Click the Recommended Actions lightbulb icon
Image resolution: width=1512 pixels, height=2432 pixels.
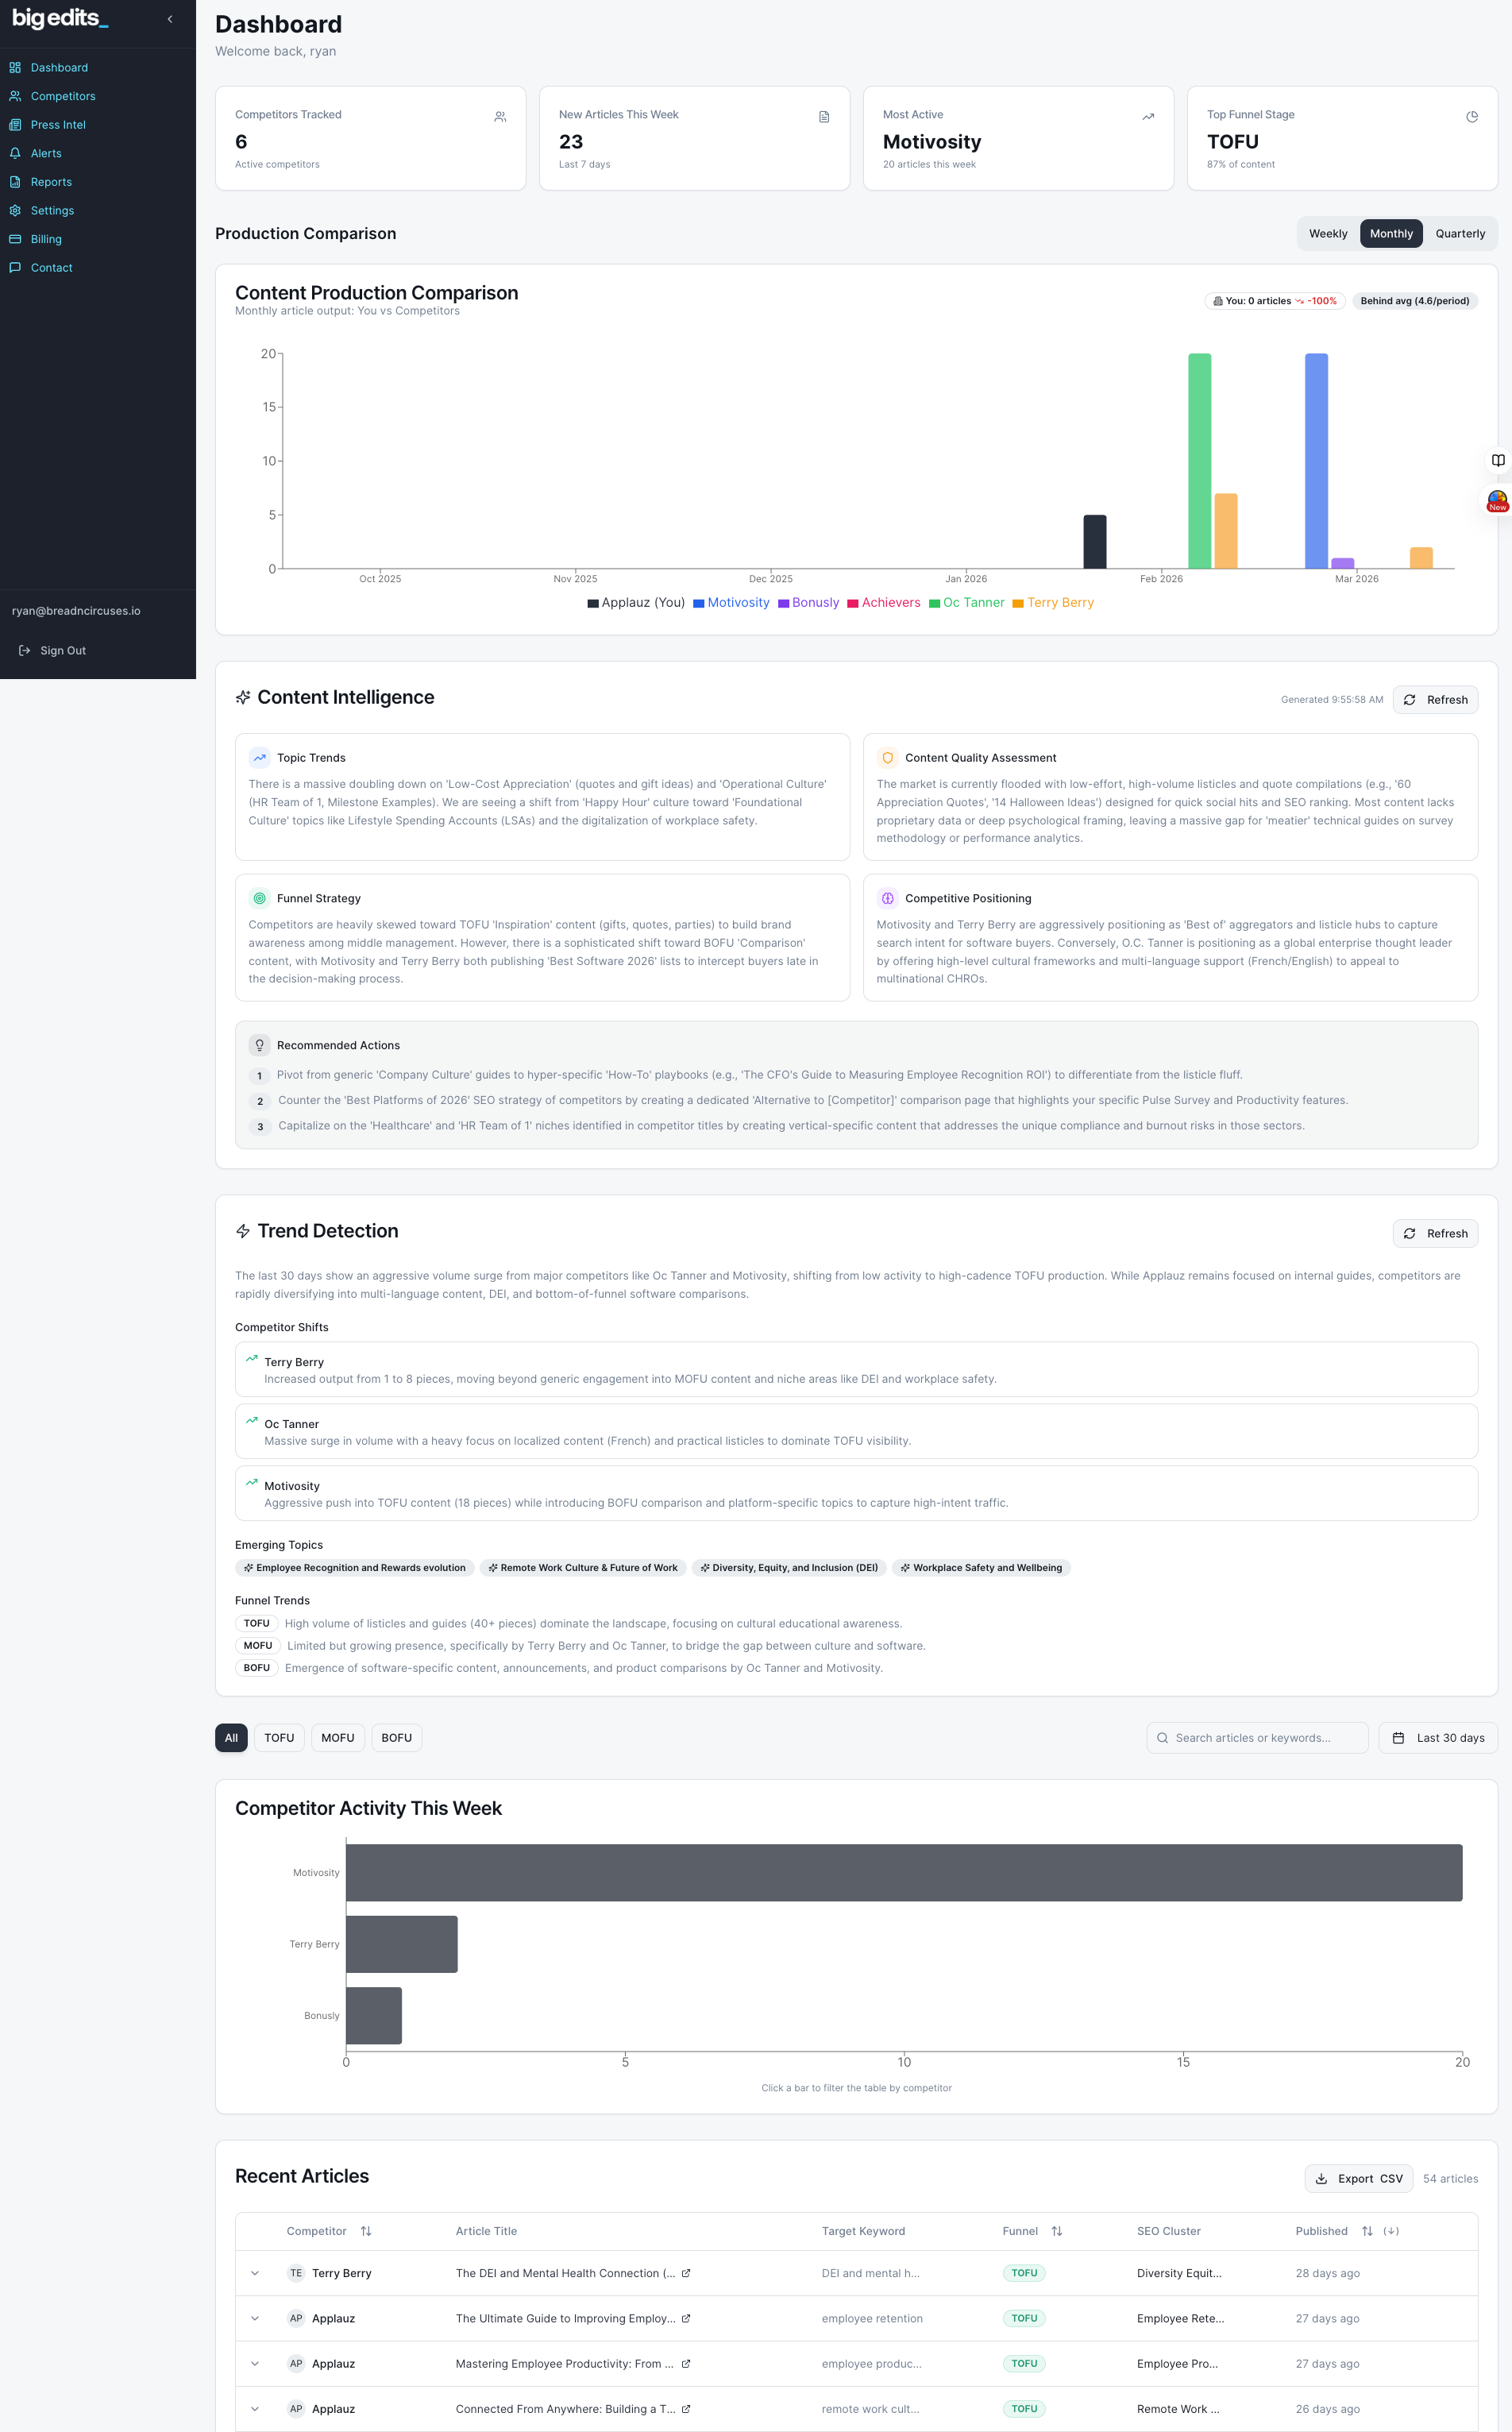pos(260,1045)
